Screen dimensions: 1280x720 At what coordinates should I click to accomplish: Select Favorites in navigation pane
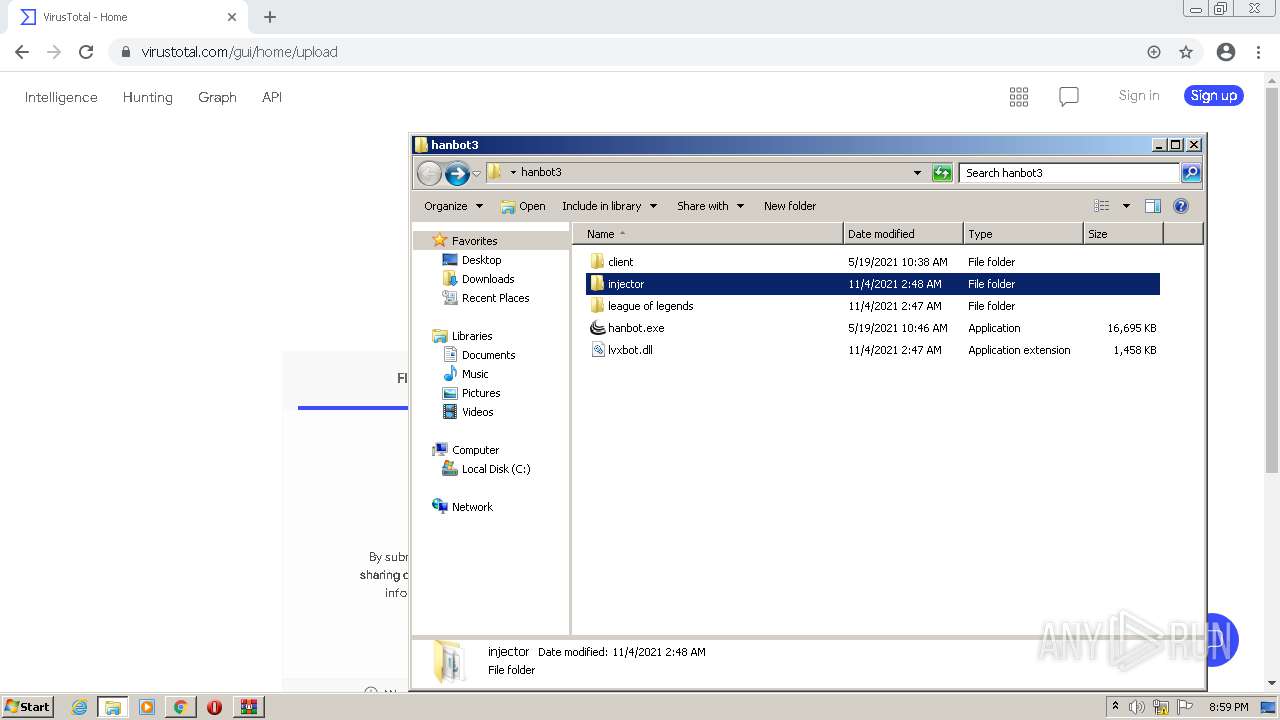474,241
